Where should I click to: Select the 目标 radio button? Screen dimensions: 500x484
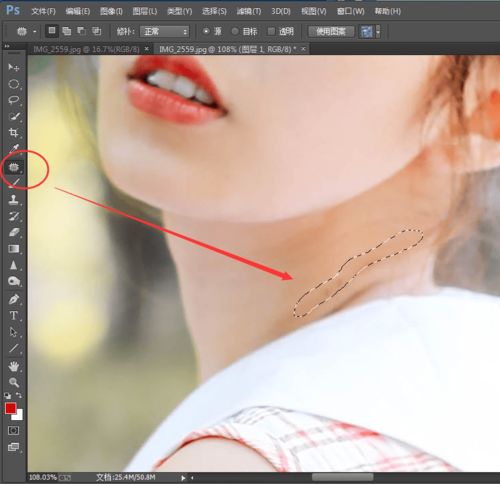[x=235, y=31]
